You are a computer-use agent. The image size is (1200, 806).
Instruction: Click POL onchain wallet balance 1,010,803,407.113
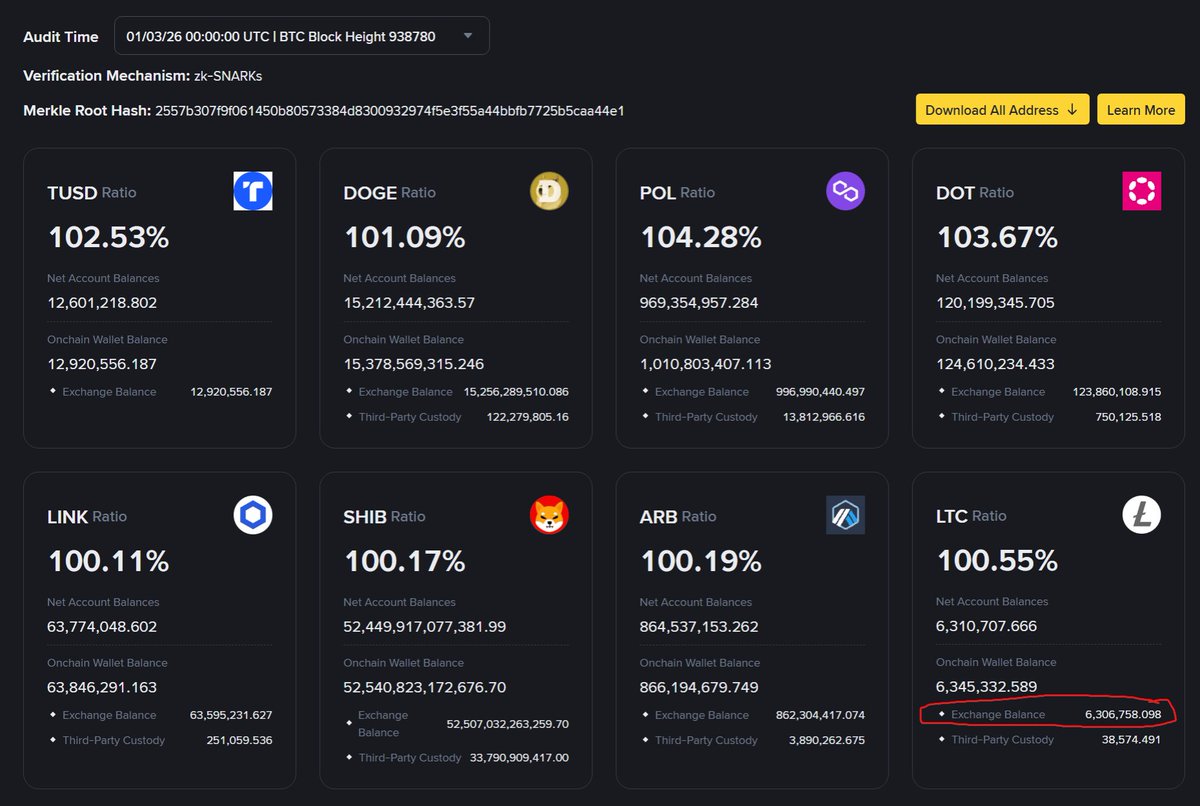705,364
